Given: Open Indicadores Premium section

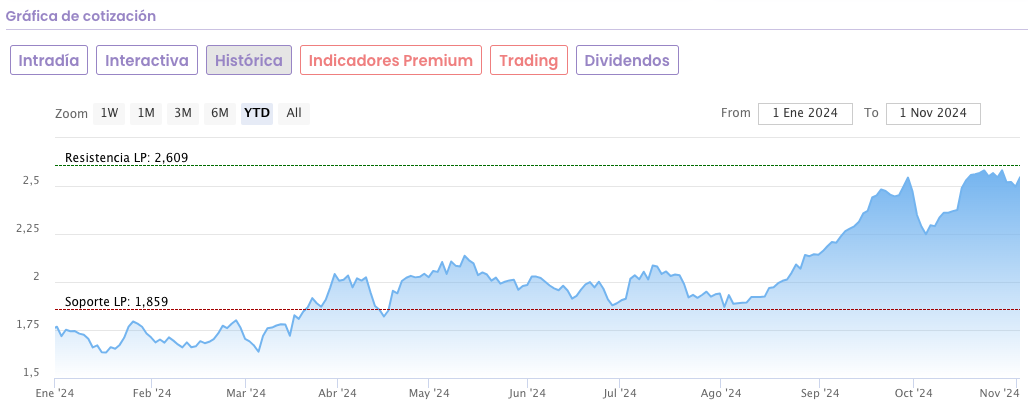Looking at the screenshot, I should [391, 60].
